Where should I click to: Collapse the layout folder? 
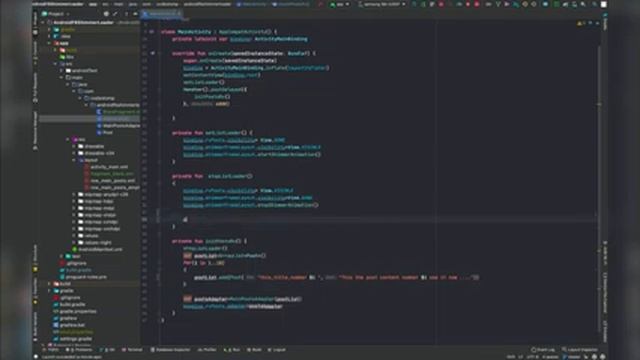[x=74, y=160]
